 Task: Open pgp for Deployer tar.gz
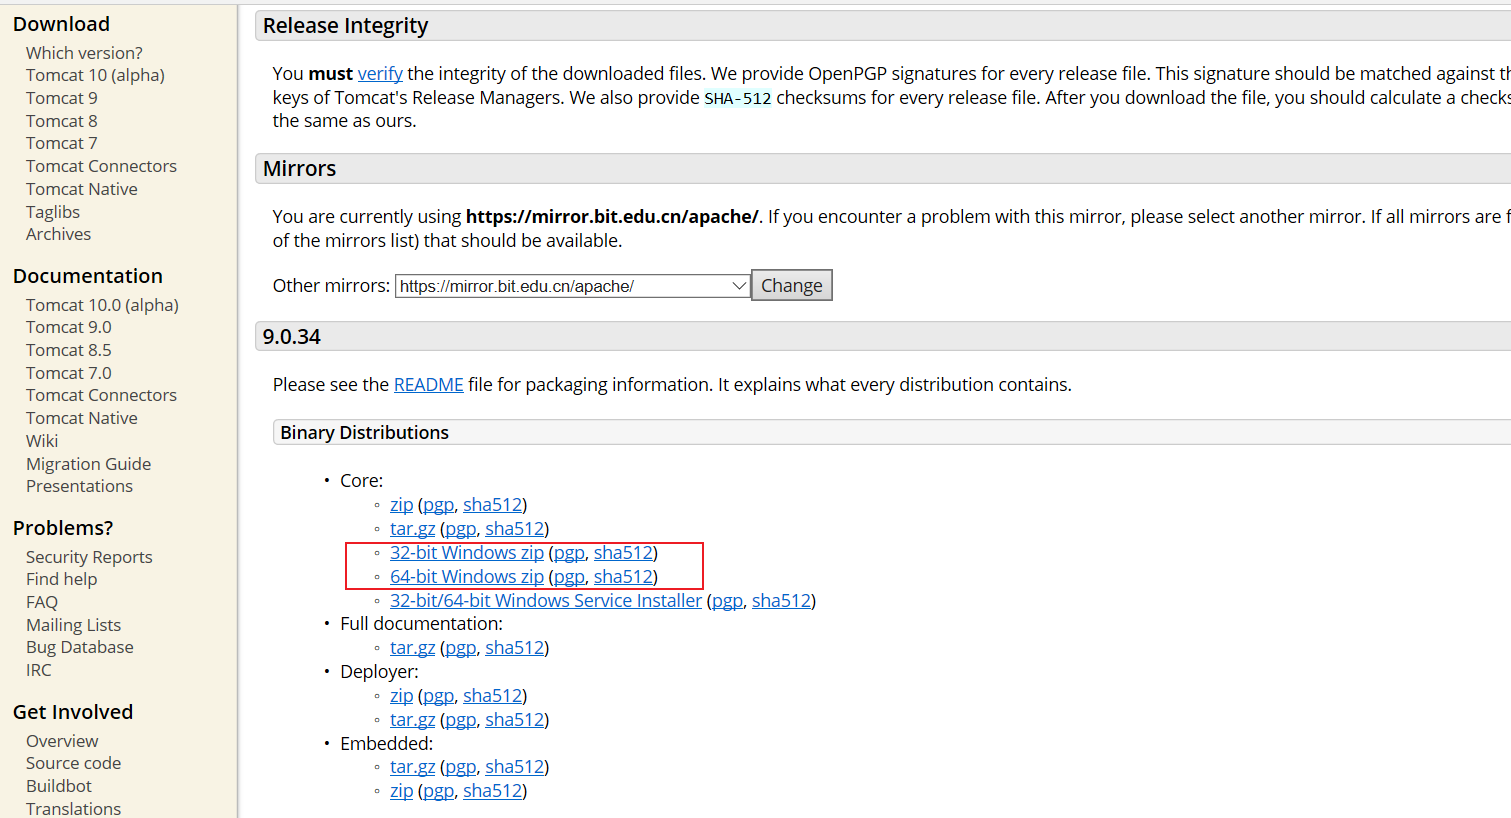[460, 720]
